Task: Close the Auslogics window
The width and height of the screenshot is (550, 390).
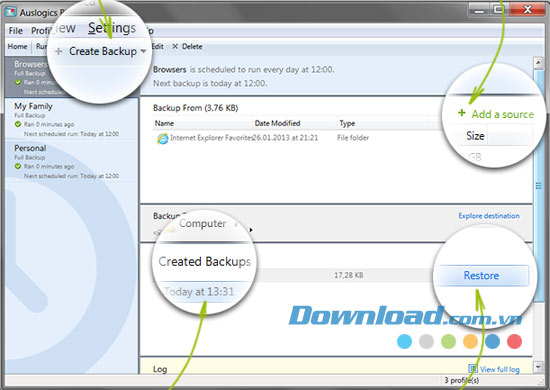Action: click(x=527, y=10)
